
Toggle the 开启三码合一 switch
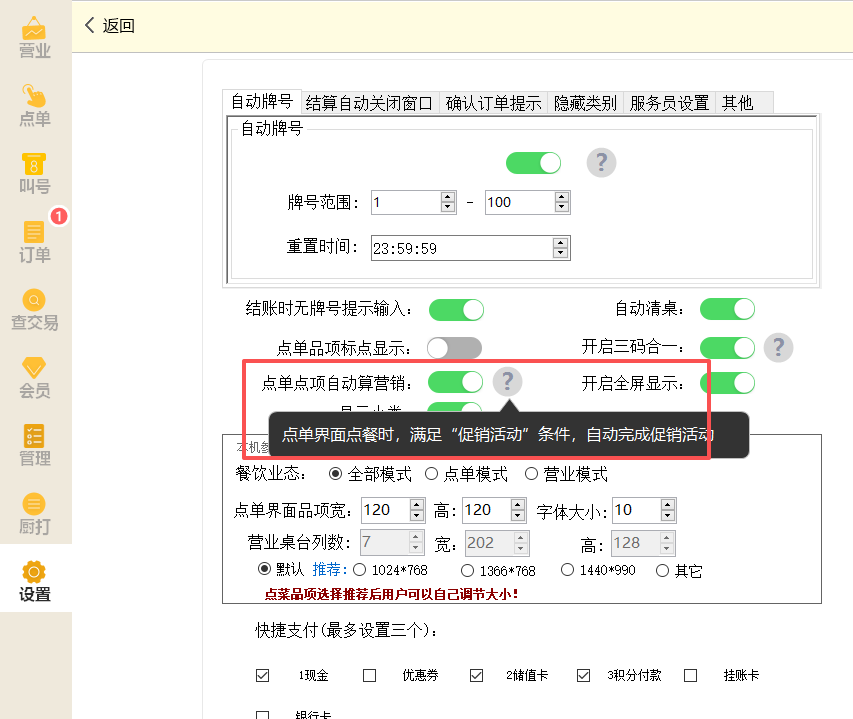pos(727,348)
